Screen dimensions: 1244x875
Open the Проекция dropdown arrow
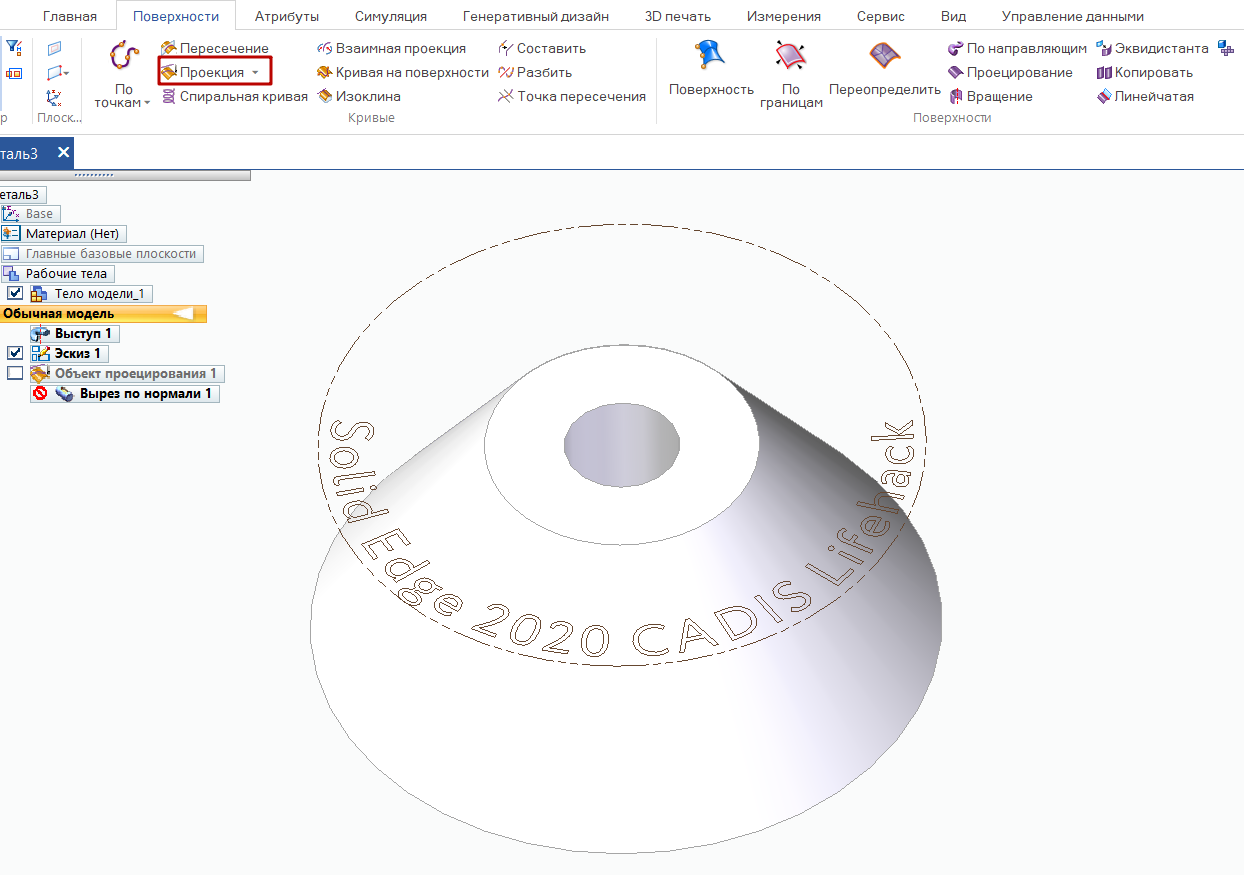[x=255, y=73]
